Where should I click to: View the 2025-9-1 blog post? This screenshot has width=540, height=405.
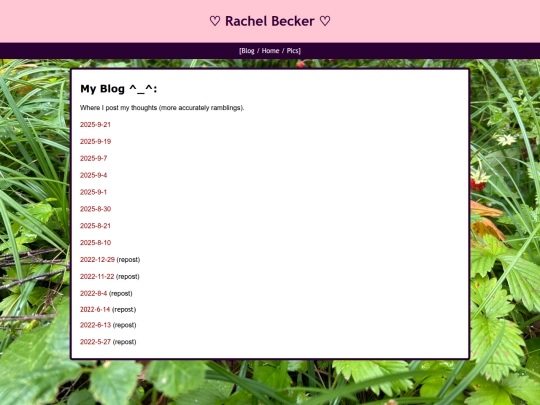coord(93,192)
